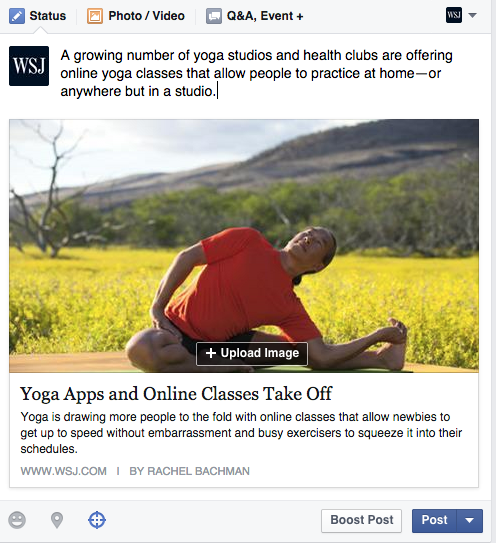Image resolution: width=496 pixels, height=543 pixels.
Task: Click in the status text field
Action: pyautogui.click(x=256, y=73)
